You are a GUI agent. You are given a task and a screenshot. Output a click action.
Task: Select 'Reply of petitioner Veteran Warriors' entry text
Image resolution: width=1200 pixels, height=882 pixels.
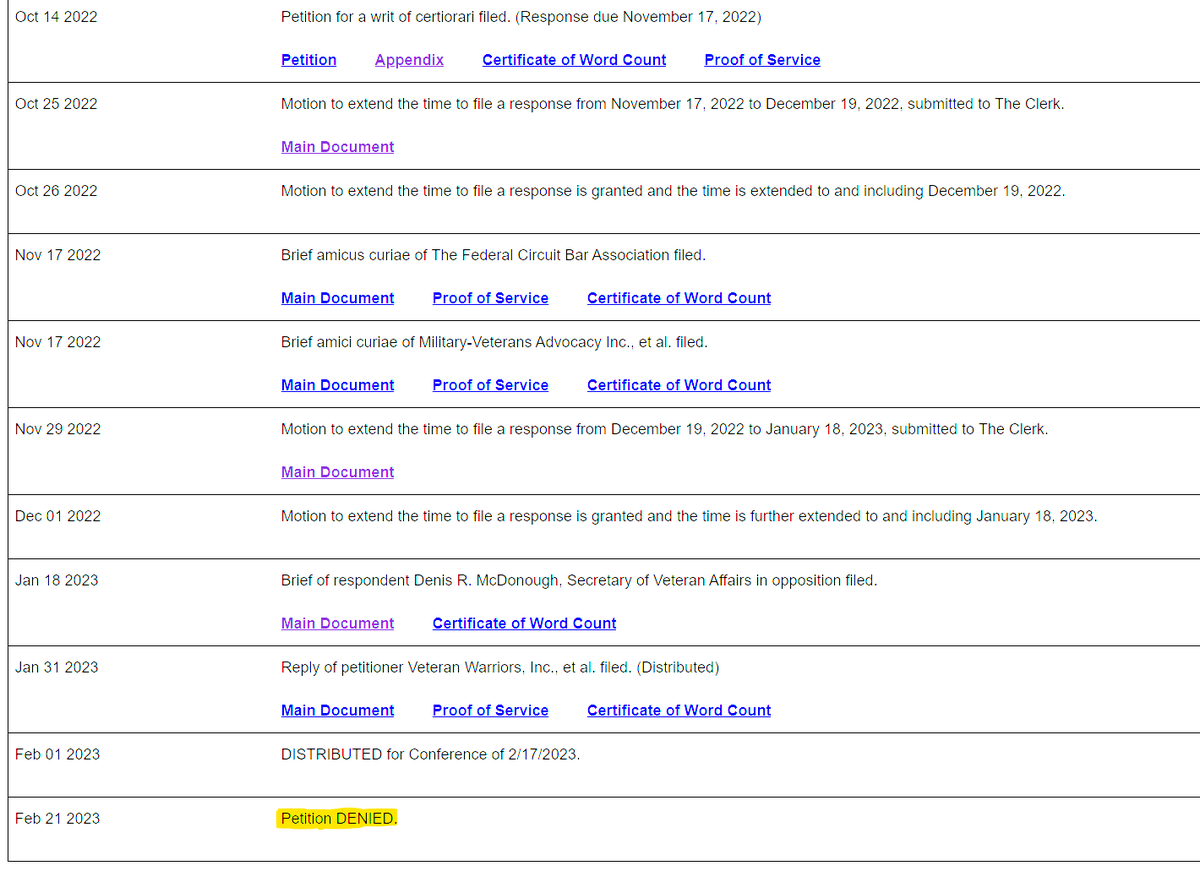tap(500, 667)
